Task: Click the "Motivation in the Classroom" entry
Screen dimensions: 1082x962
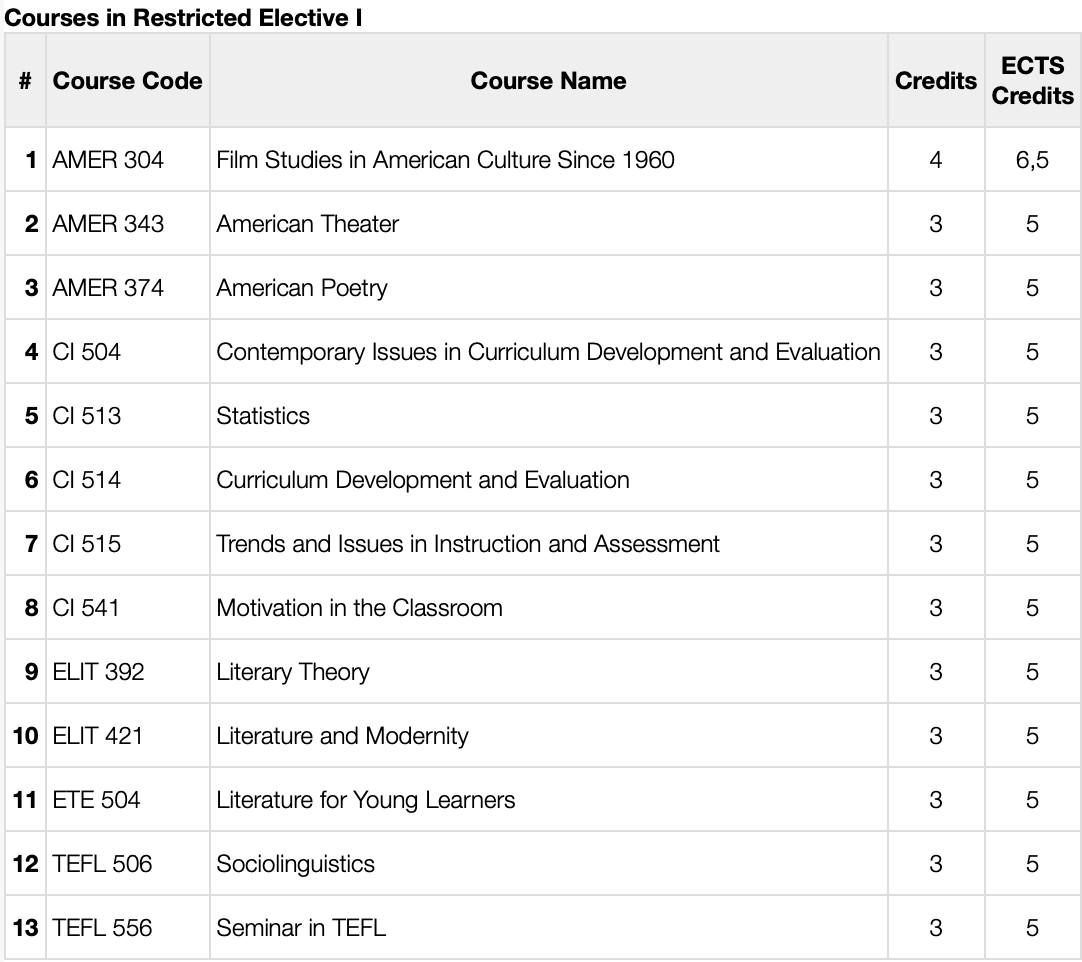Action: (358, 607)
